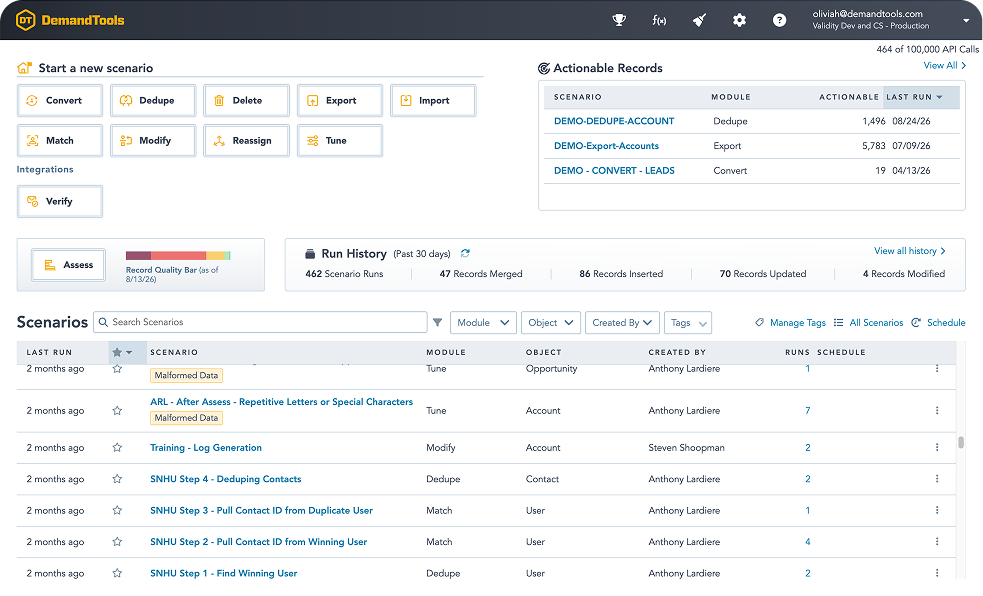Open the trophy icon in header
Screen dimensions: 983x596
(x=619, y=20)
